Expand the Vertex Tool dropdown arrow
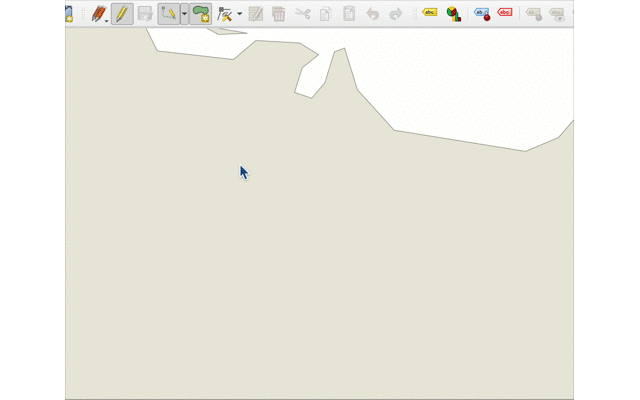The image size is (640, 400). tap(240, 14)
